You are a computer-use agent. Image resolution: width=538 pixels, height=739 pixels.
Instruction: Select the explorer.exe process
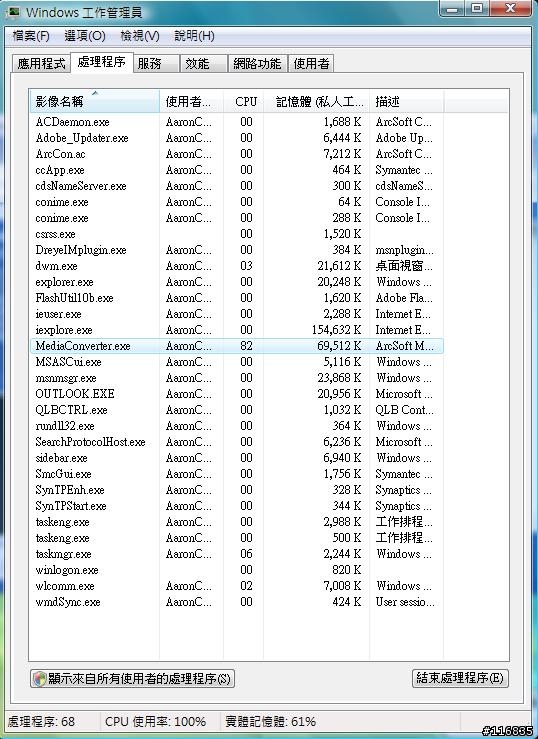[x=236, y=282]
